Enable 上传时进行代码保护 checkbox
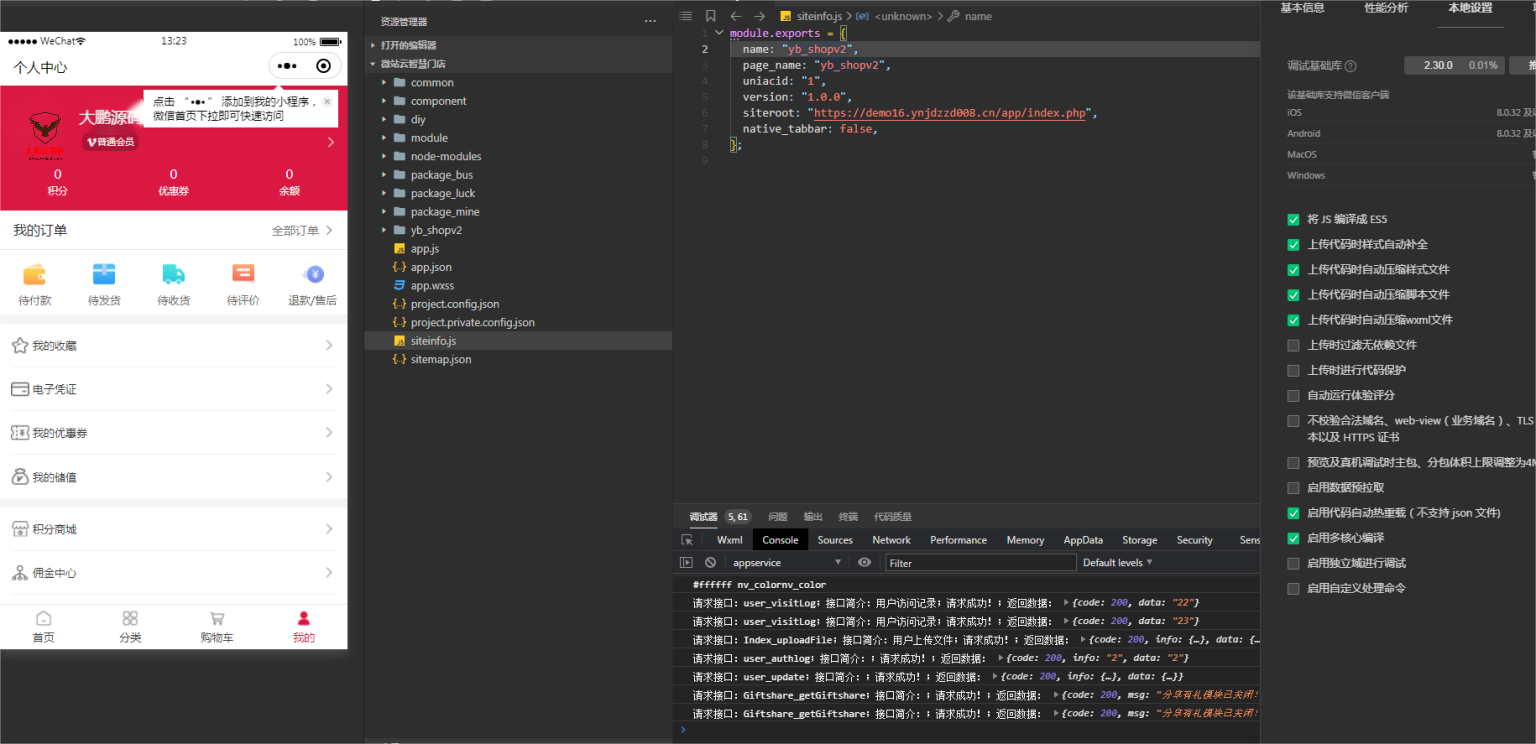Screen dimensions: 1536x744 coord(1293,370)
